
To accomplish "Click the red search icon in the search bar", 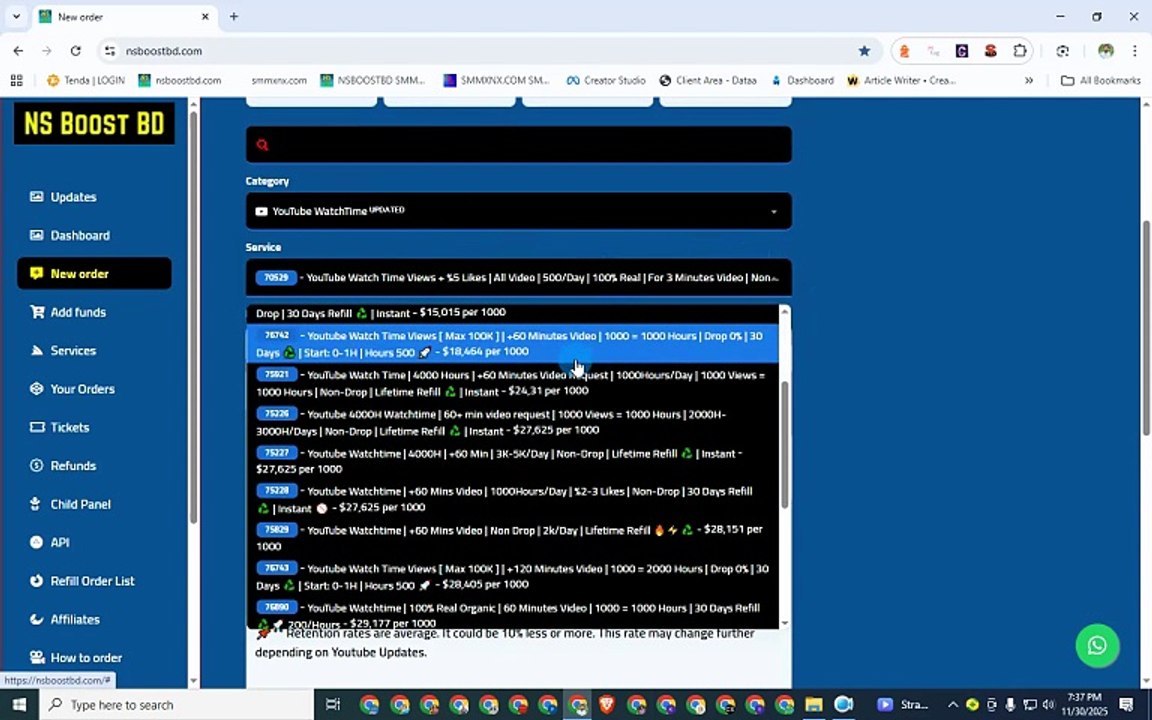I will (x=262, y=145).
